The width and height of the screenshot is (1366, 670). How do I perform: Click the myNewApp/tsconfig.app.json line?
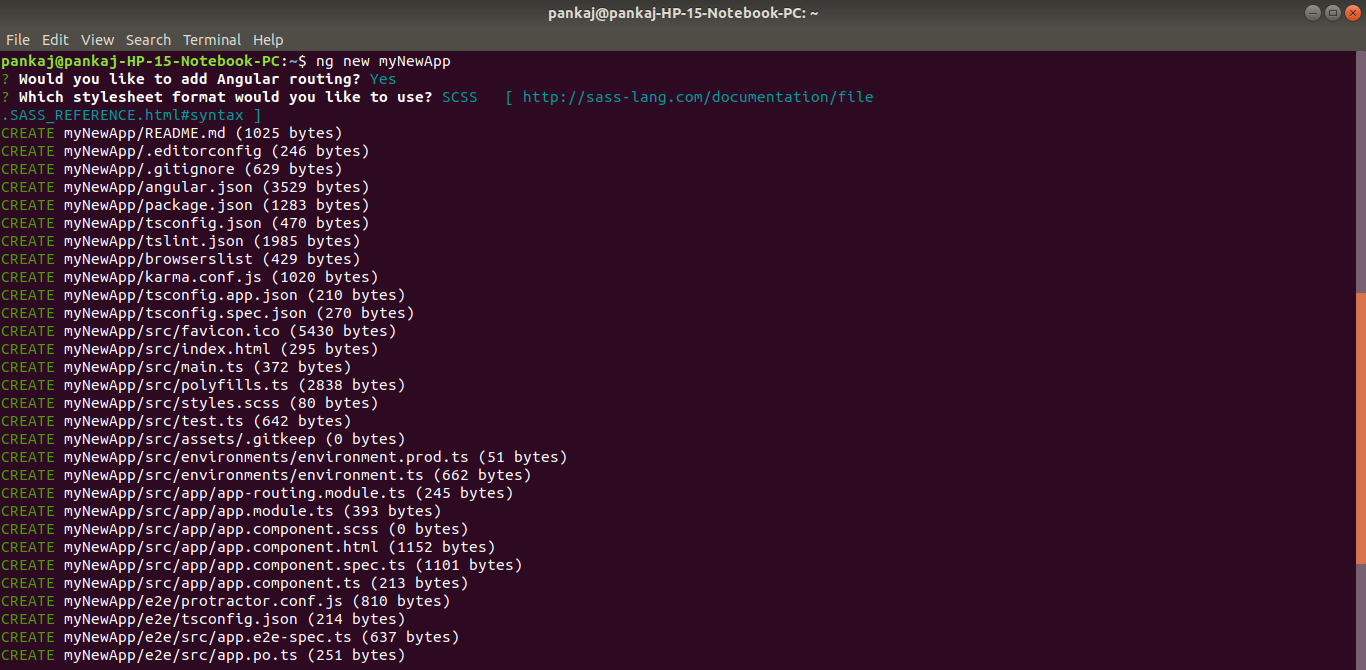203,295
